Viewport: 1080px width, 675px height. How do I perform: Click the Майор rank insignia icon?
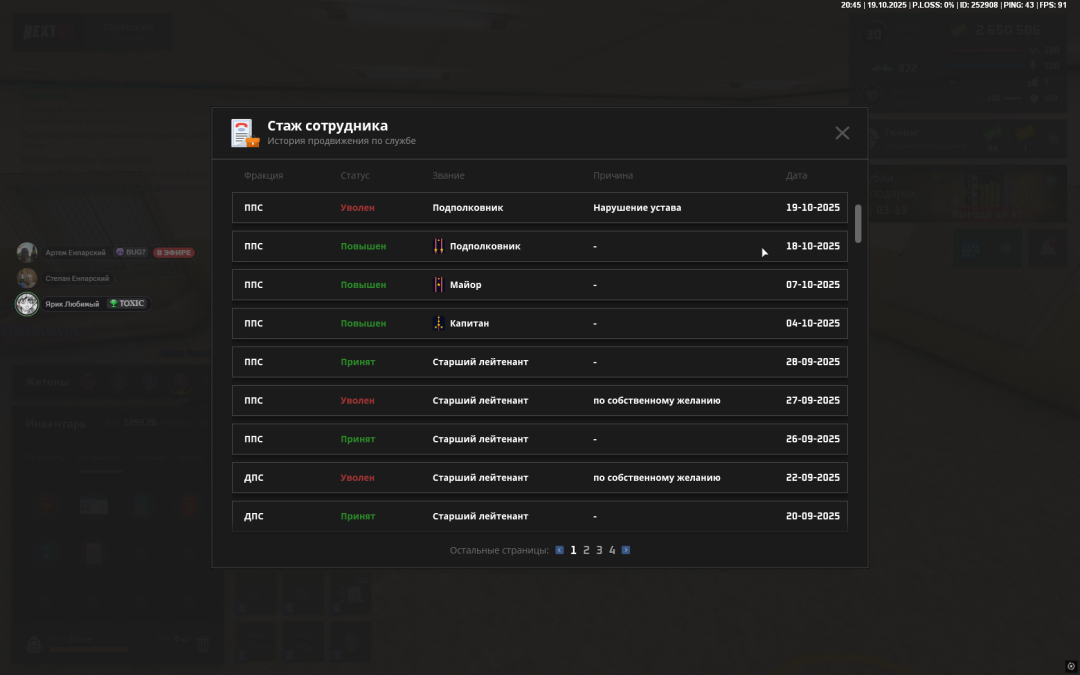tap(438, 285)
